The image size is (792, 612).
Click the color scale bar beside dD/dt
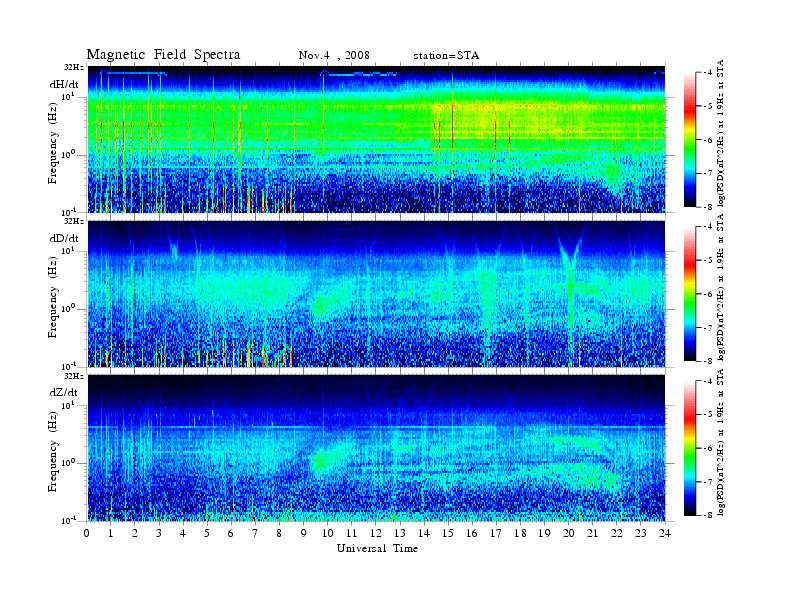coord(690,294)
